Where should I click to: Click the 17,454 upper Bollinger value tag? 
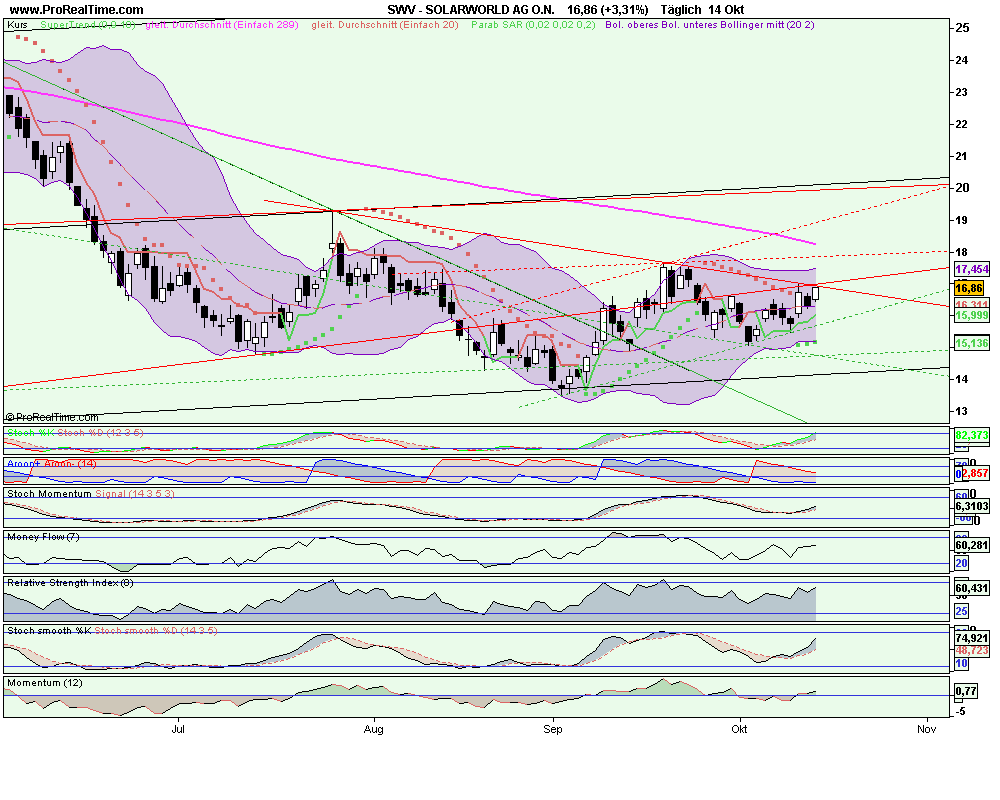coord(971,269)
